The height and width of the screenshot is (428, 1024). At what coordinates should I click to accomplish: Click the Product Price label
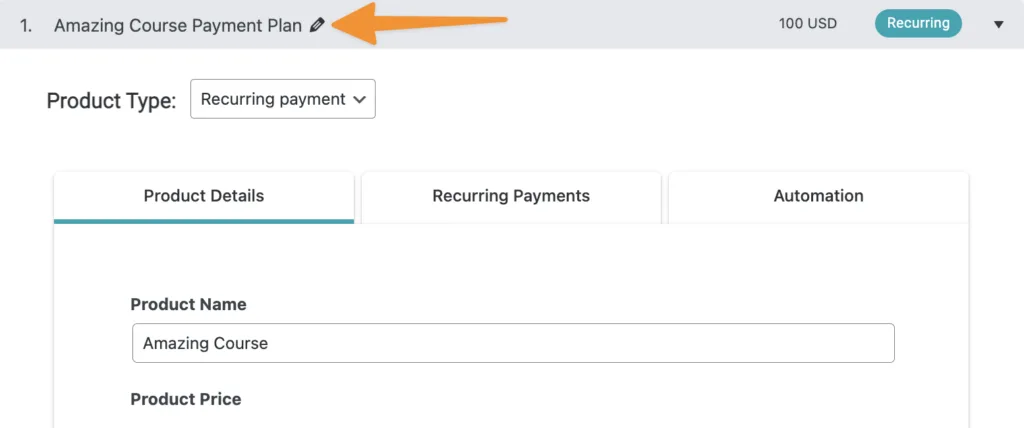(186, 399)
